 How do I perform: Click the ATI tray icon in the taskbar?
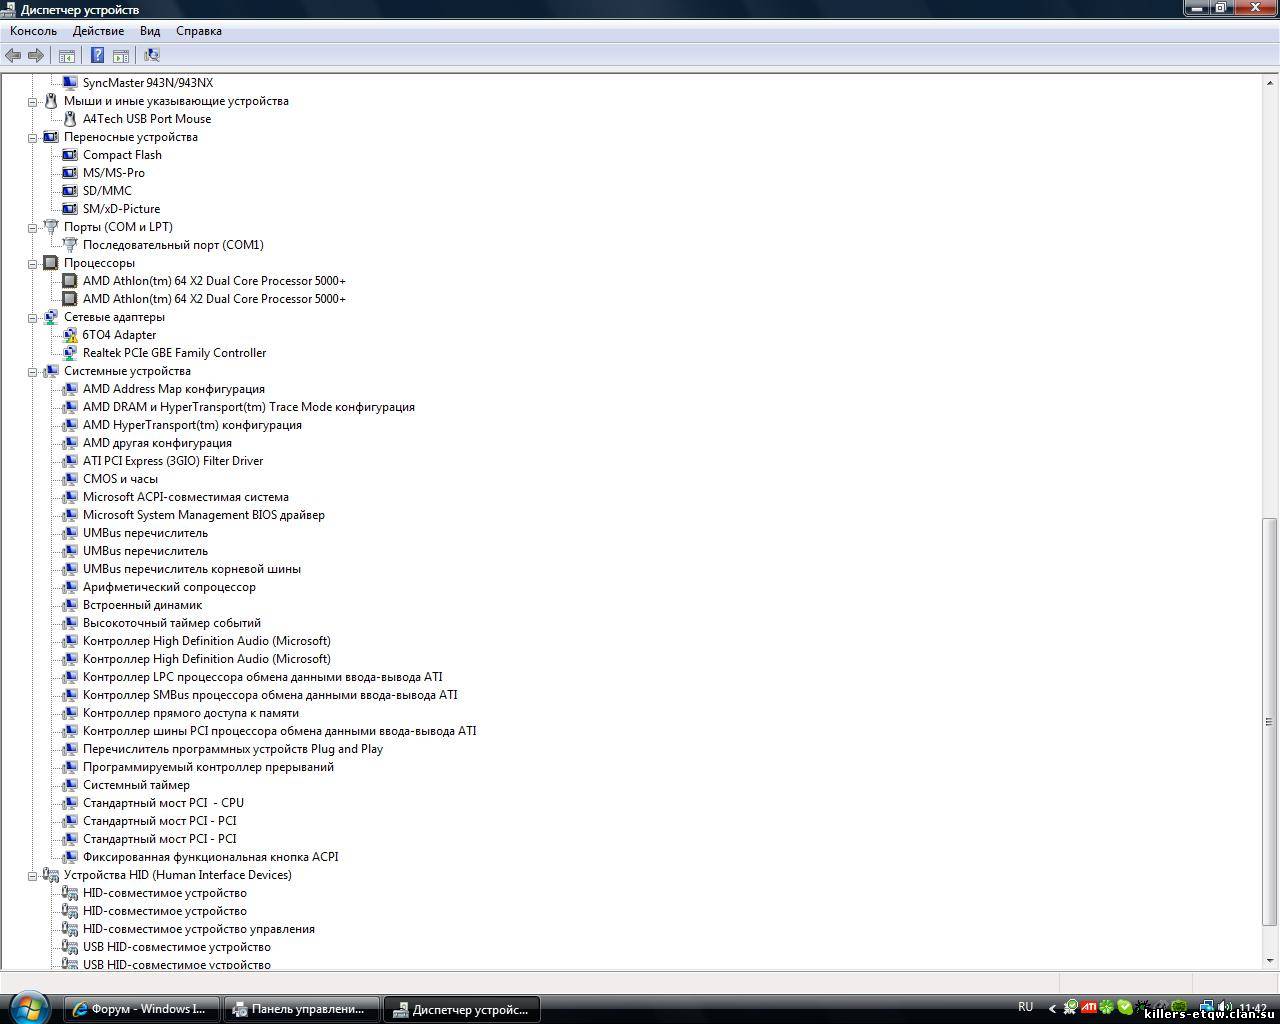(1089, 1007)
